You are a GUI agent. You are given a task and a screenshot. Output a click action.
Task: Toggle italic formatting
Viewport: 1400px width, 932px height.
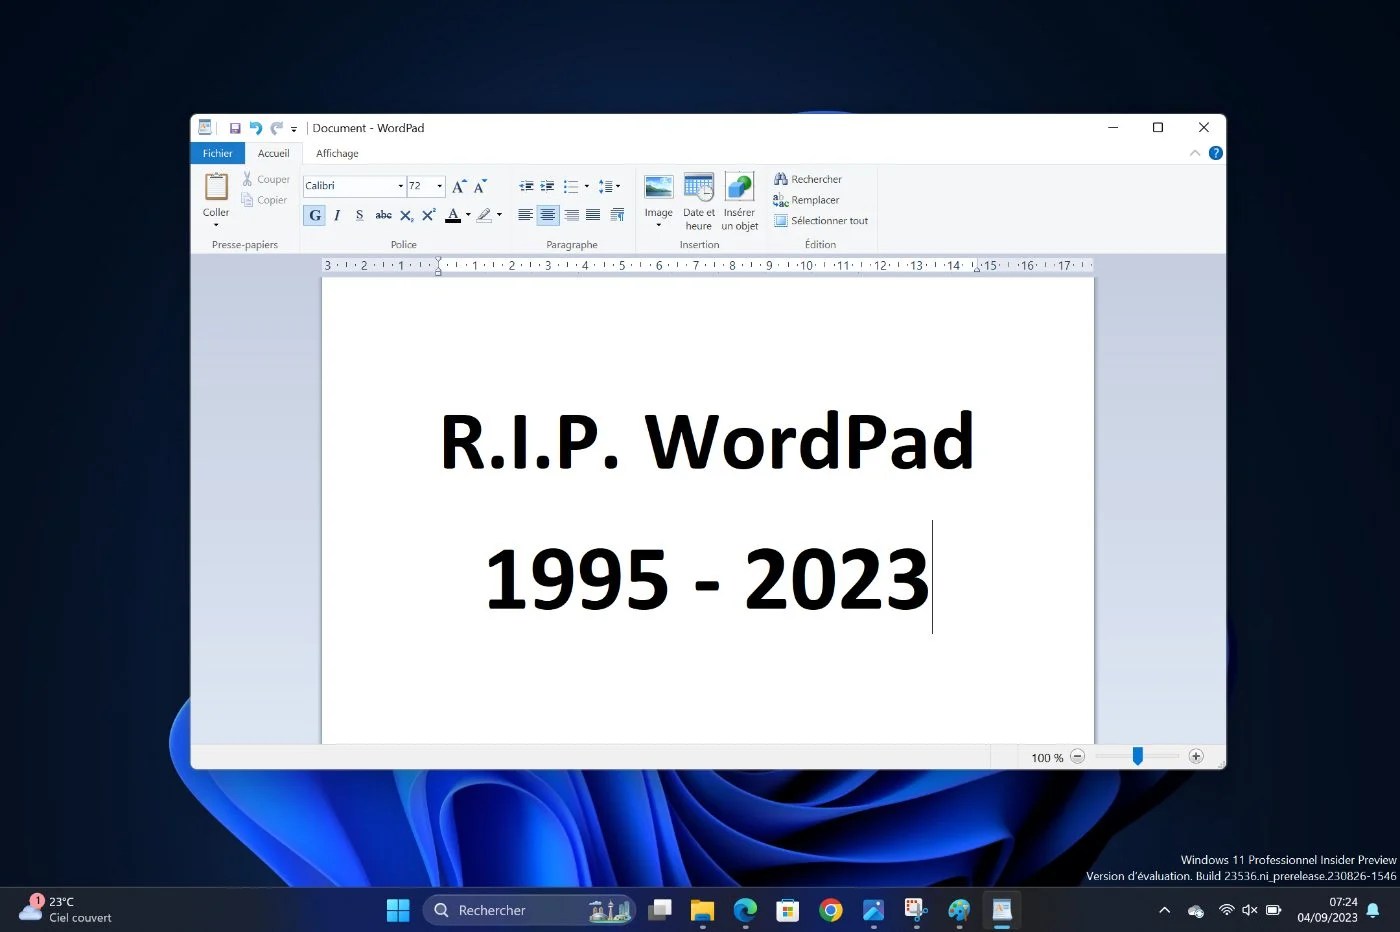point(337,215)
